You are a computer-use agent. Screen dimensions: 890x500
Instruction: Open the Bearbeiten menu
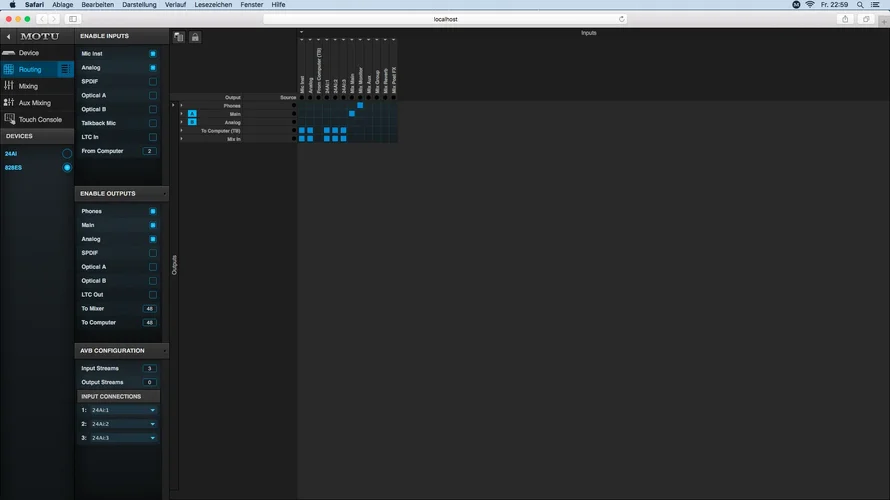[x=98, y=5]
